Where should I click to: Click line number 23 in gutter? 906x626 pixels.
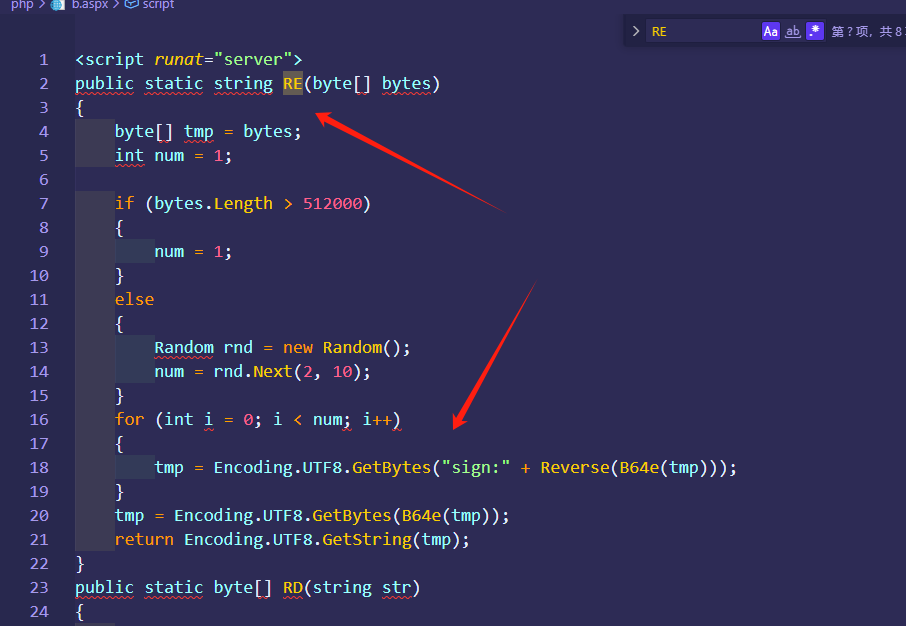[39, 588]
